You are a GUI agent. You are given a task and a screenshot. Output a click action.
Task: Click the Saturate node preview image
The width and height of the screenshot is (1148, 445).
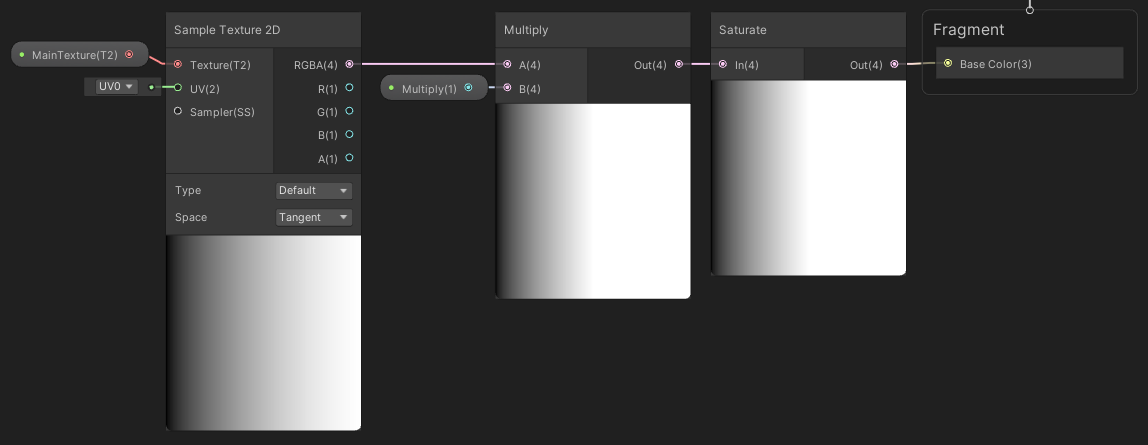pyautogui.click(x=808, y=178)
